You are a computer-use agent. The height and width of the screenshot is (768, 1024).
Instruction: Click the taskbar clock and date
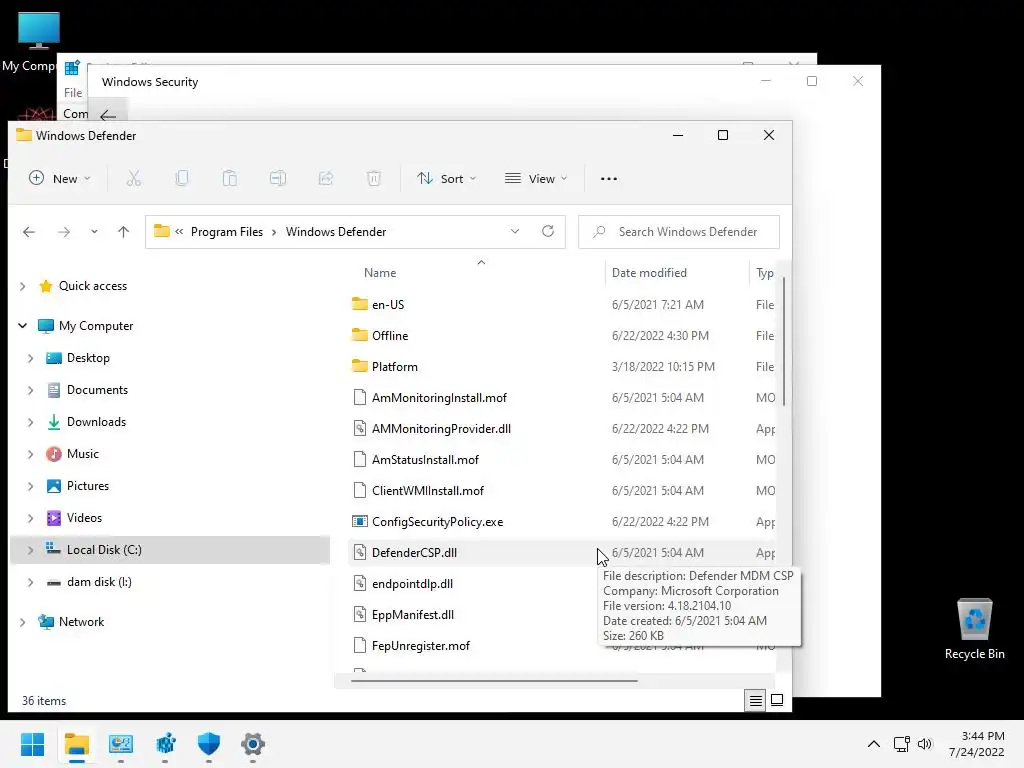976,744
